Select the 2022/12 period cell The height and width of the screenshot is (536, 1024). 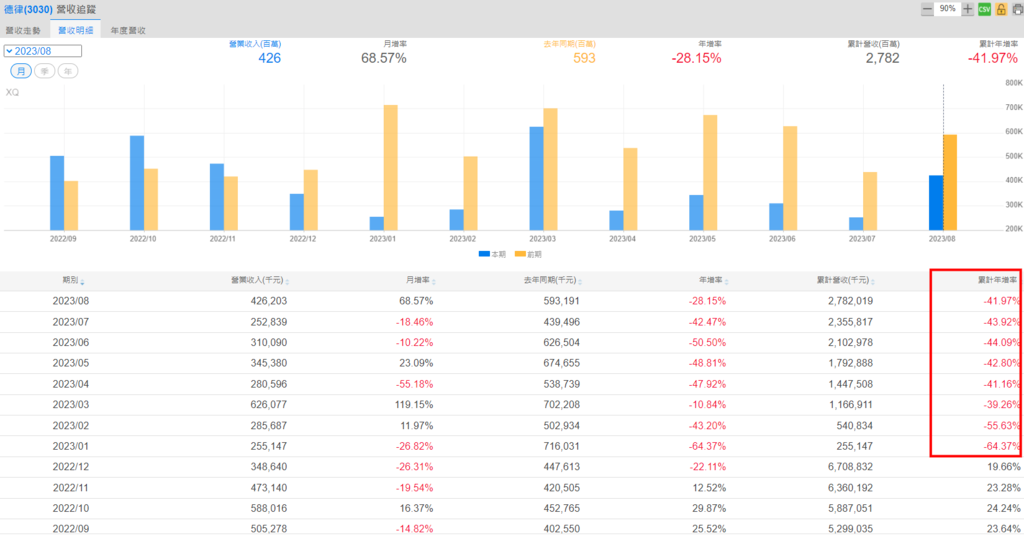(71, 467)
